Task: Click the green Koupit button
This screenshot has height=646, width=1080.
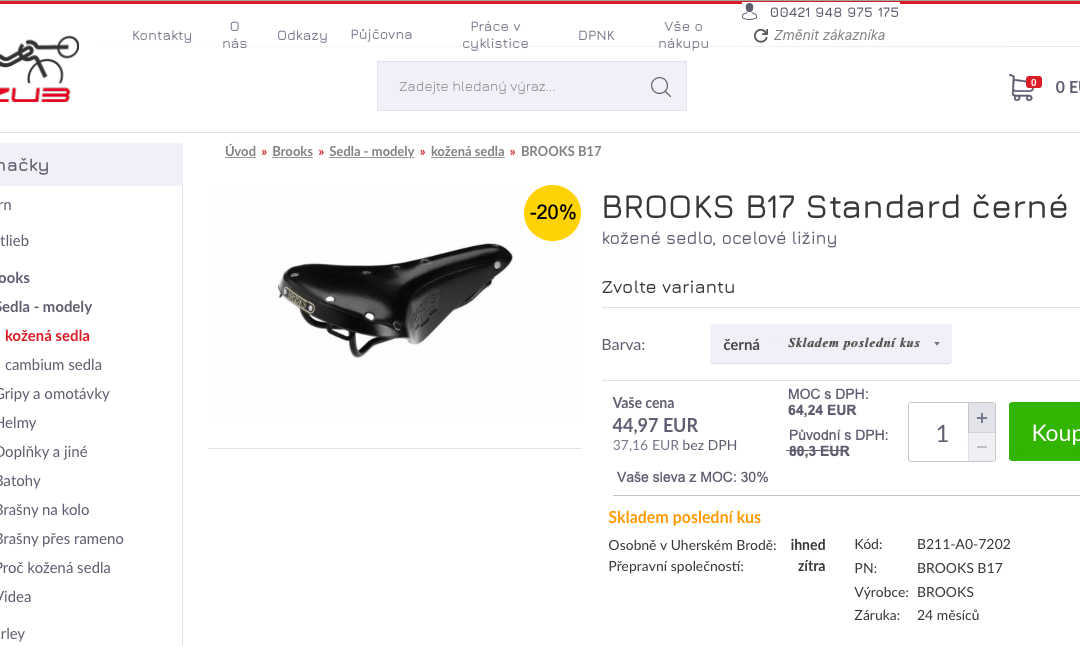Action: point(1045,432)
